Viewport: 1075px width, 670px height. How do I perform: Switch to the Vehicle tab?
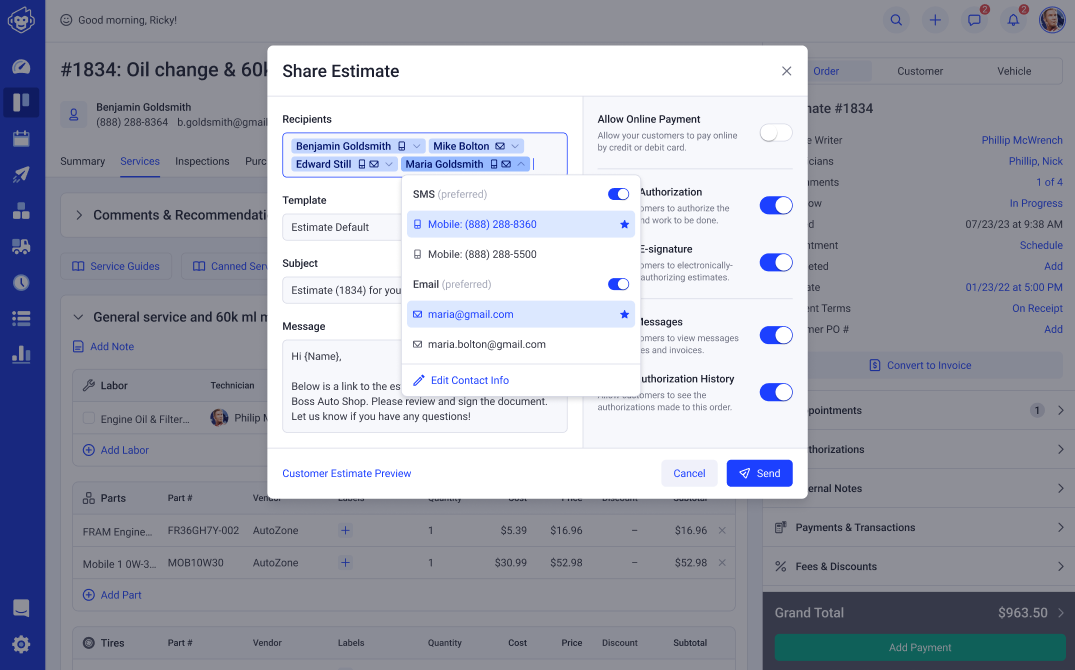pyautogui.click(x=1014, y=71)
